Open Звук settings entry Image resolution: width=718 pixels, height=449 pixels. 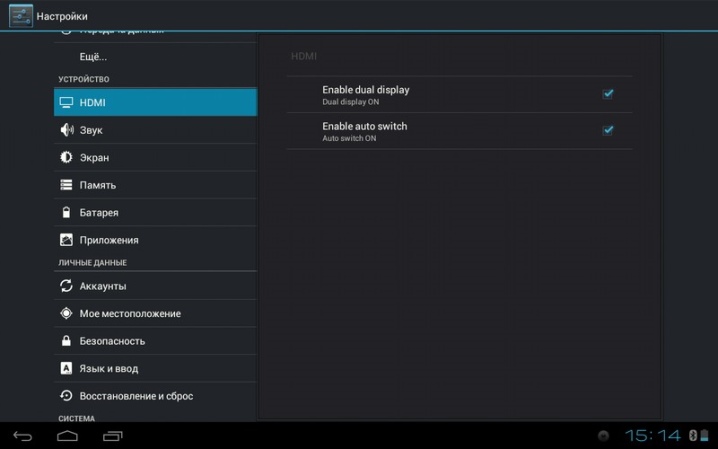[155, 130]
